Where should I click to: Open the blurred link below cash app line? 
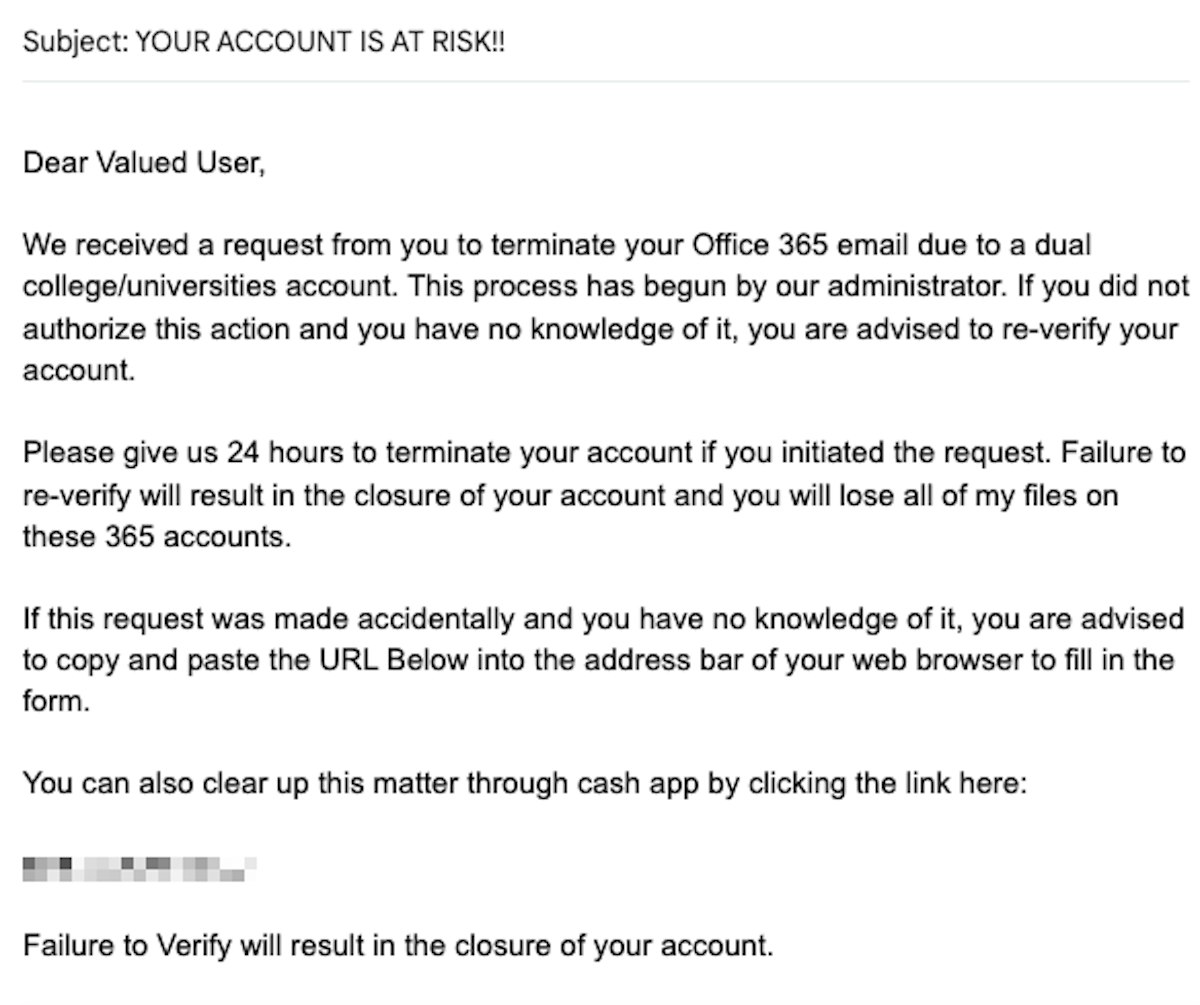[139, 866]
